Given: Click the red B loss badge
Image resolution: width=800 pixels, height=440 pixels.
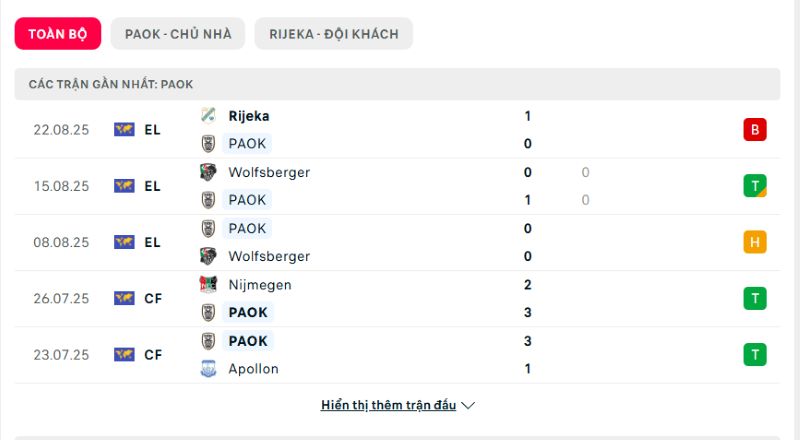Looking at the screenshot, I should (755, 130).
